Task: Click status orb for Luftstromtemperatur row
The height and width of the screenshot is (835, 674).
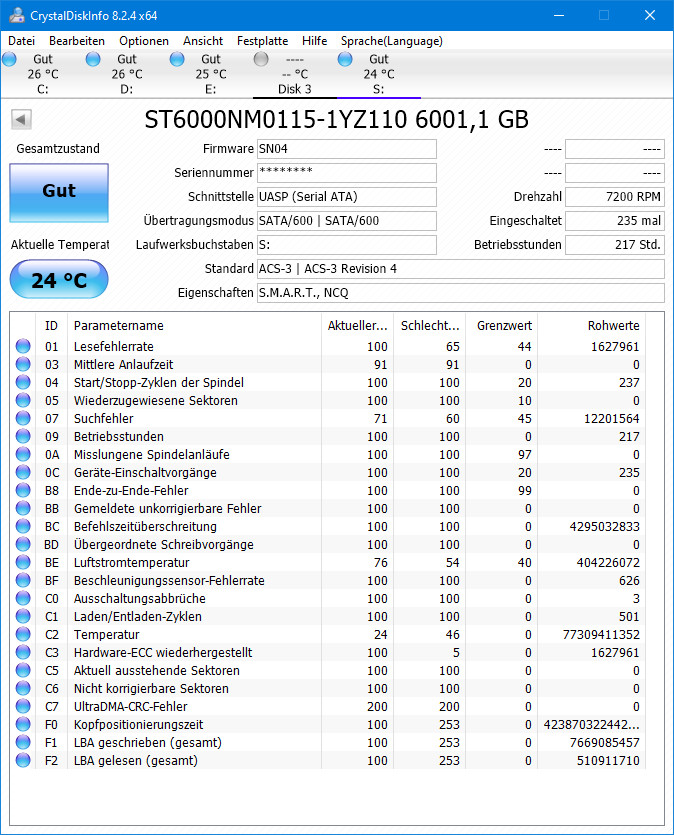Action: coord(23,562)
